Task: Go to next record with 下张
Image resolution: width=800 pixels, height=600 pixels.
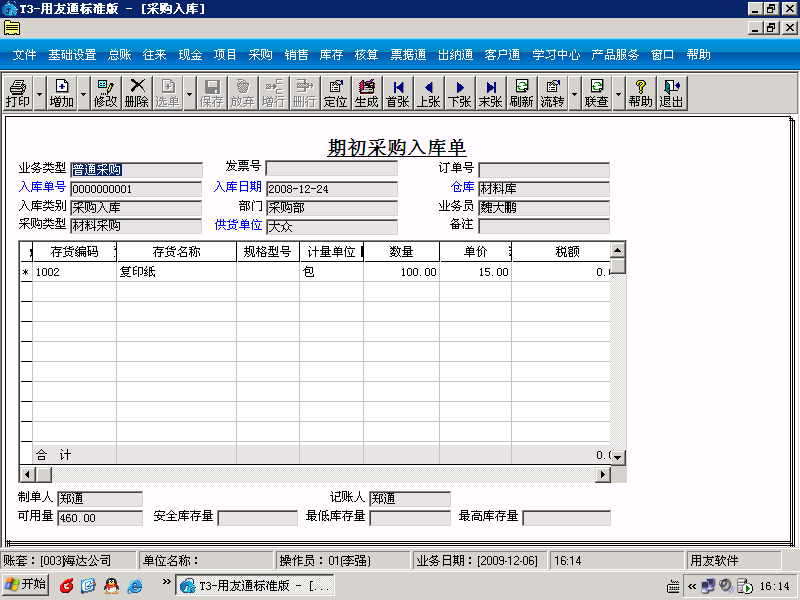Action: tap(460, 93)
